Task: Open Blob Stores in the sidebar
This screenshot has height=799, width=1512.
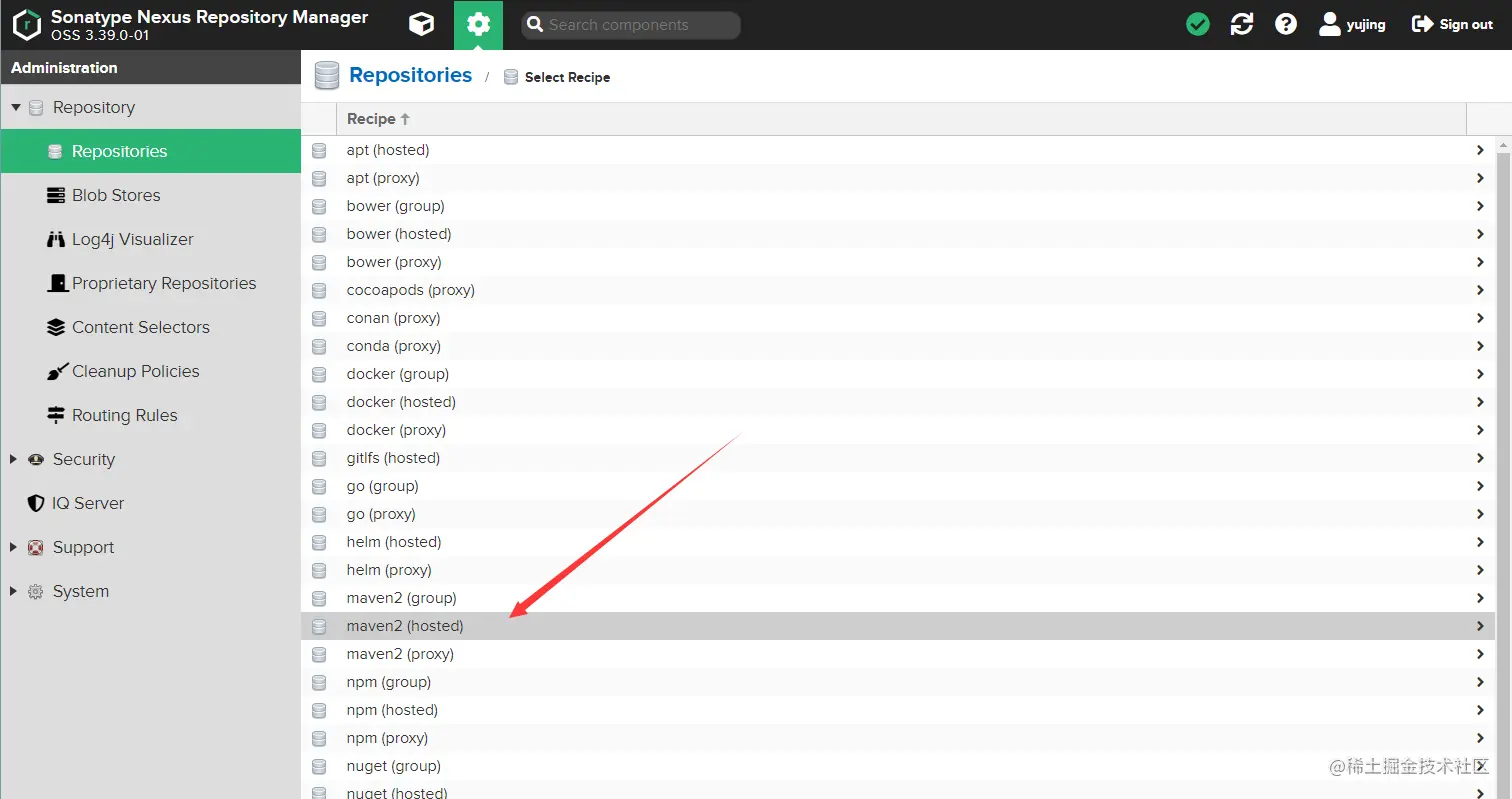Action: click(150, 195)
